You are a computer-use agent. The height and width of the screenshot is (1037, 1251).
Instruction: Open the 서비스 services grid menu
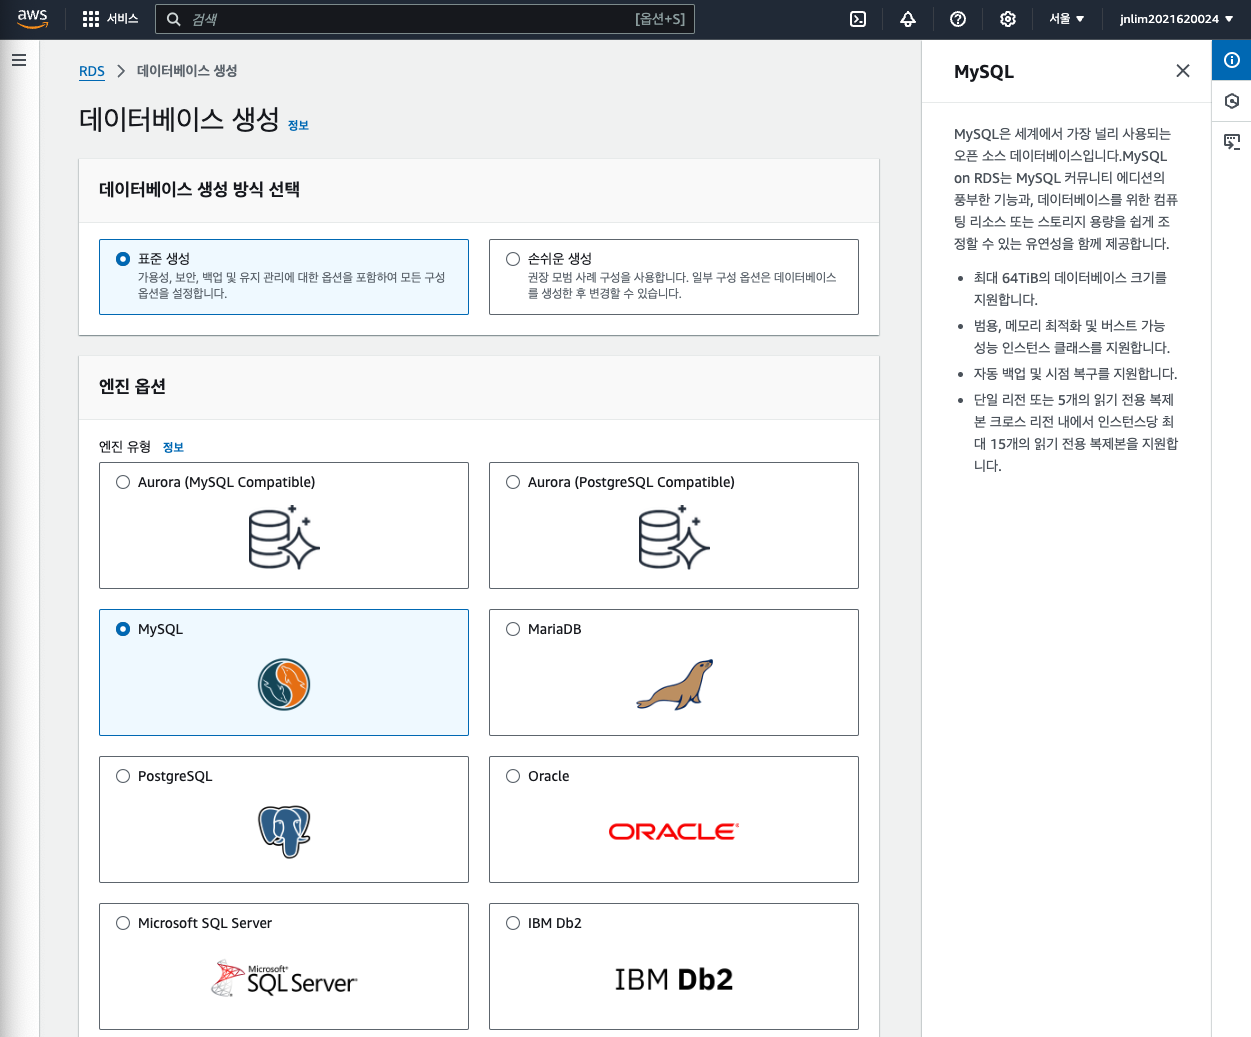pos(110,19)
